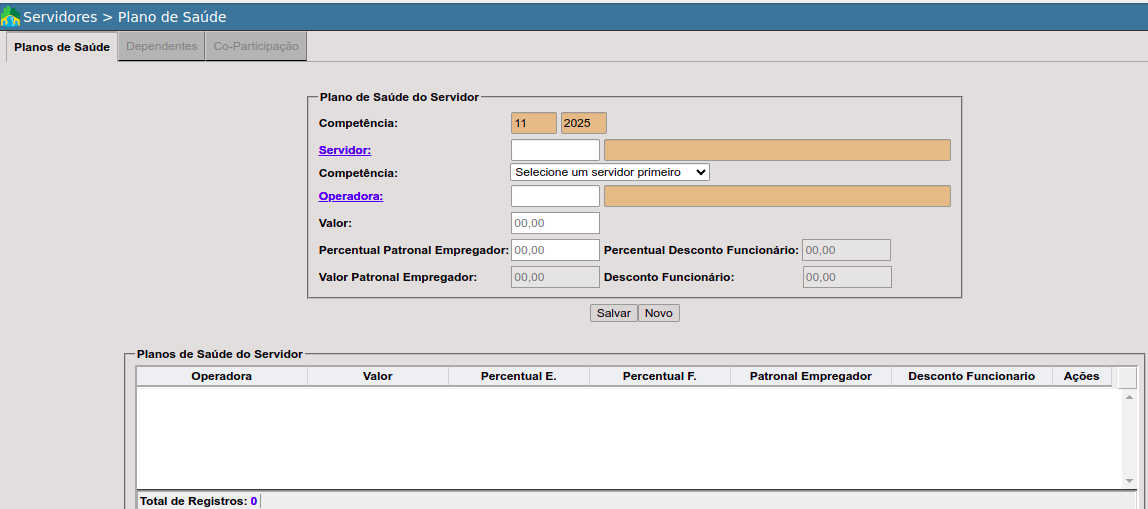The image size is (1148, 509).
Task: Expand the 'Selecione um servidor primeiro' dropdown
Action: (x=610, y=172)
